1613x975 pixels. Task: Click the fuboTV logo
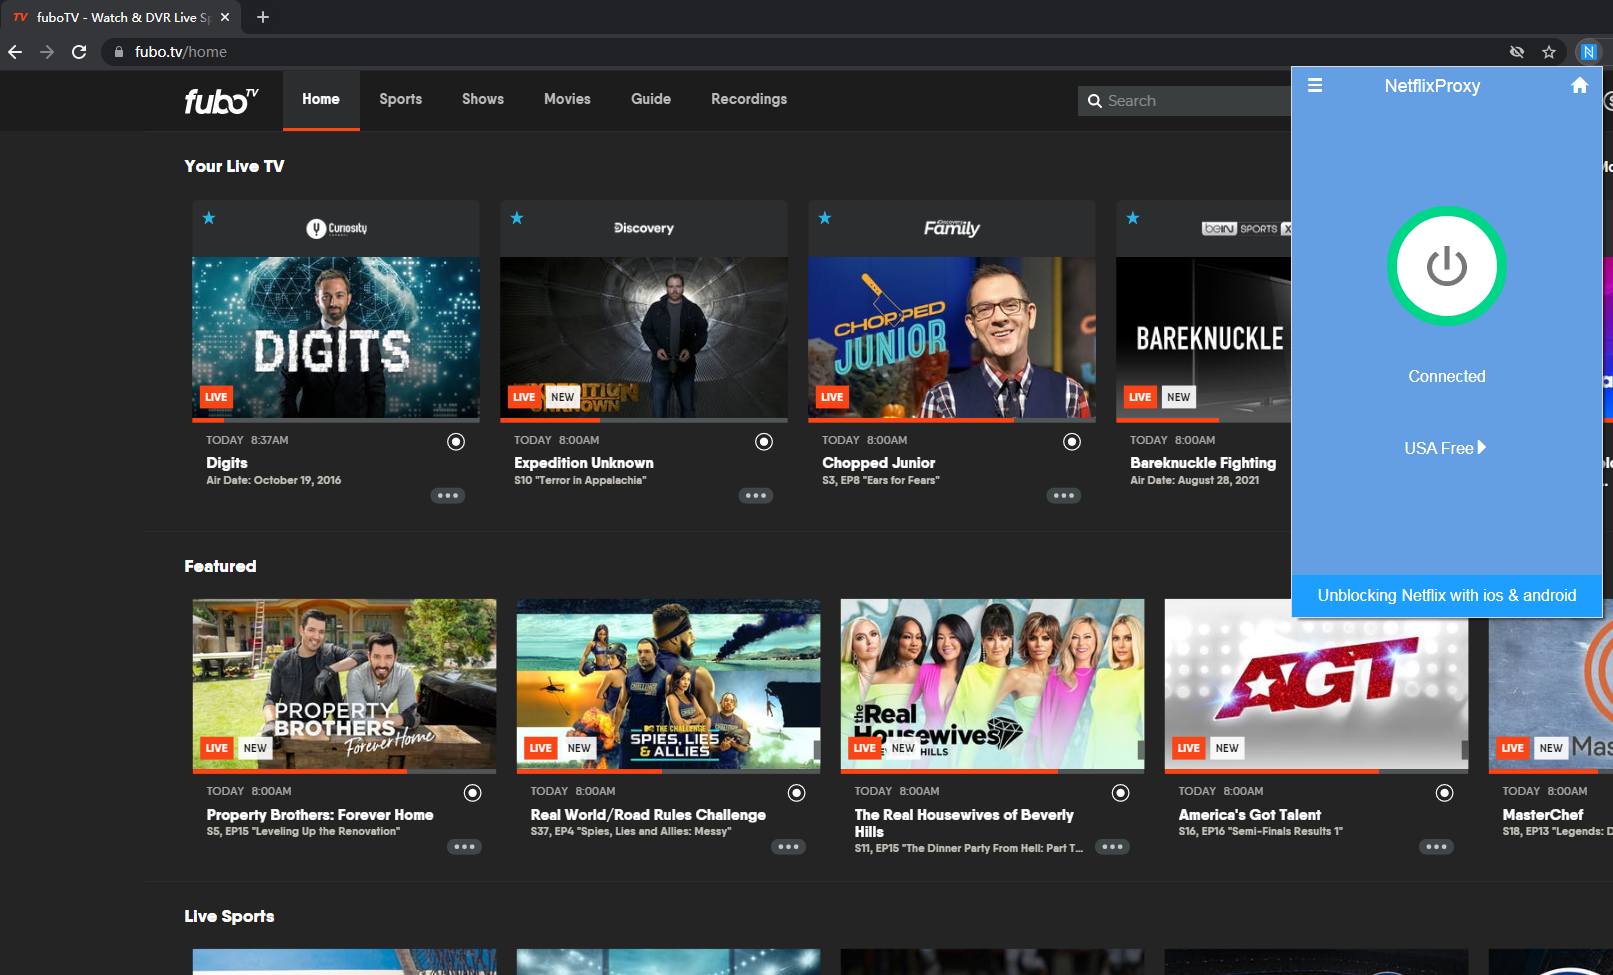coord(221,101)
